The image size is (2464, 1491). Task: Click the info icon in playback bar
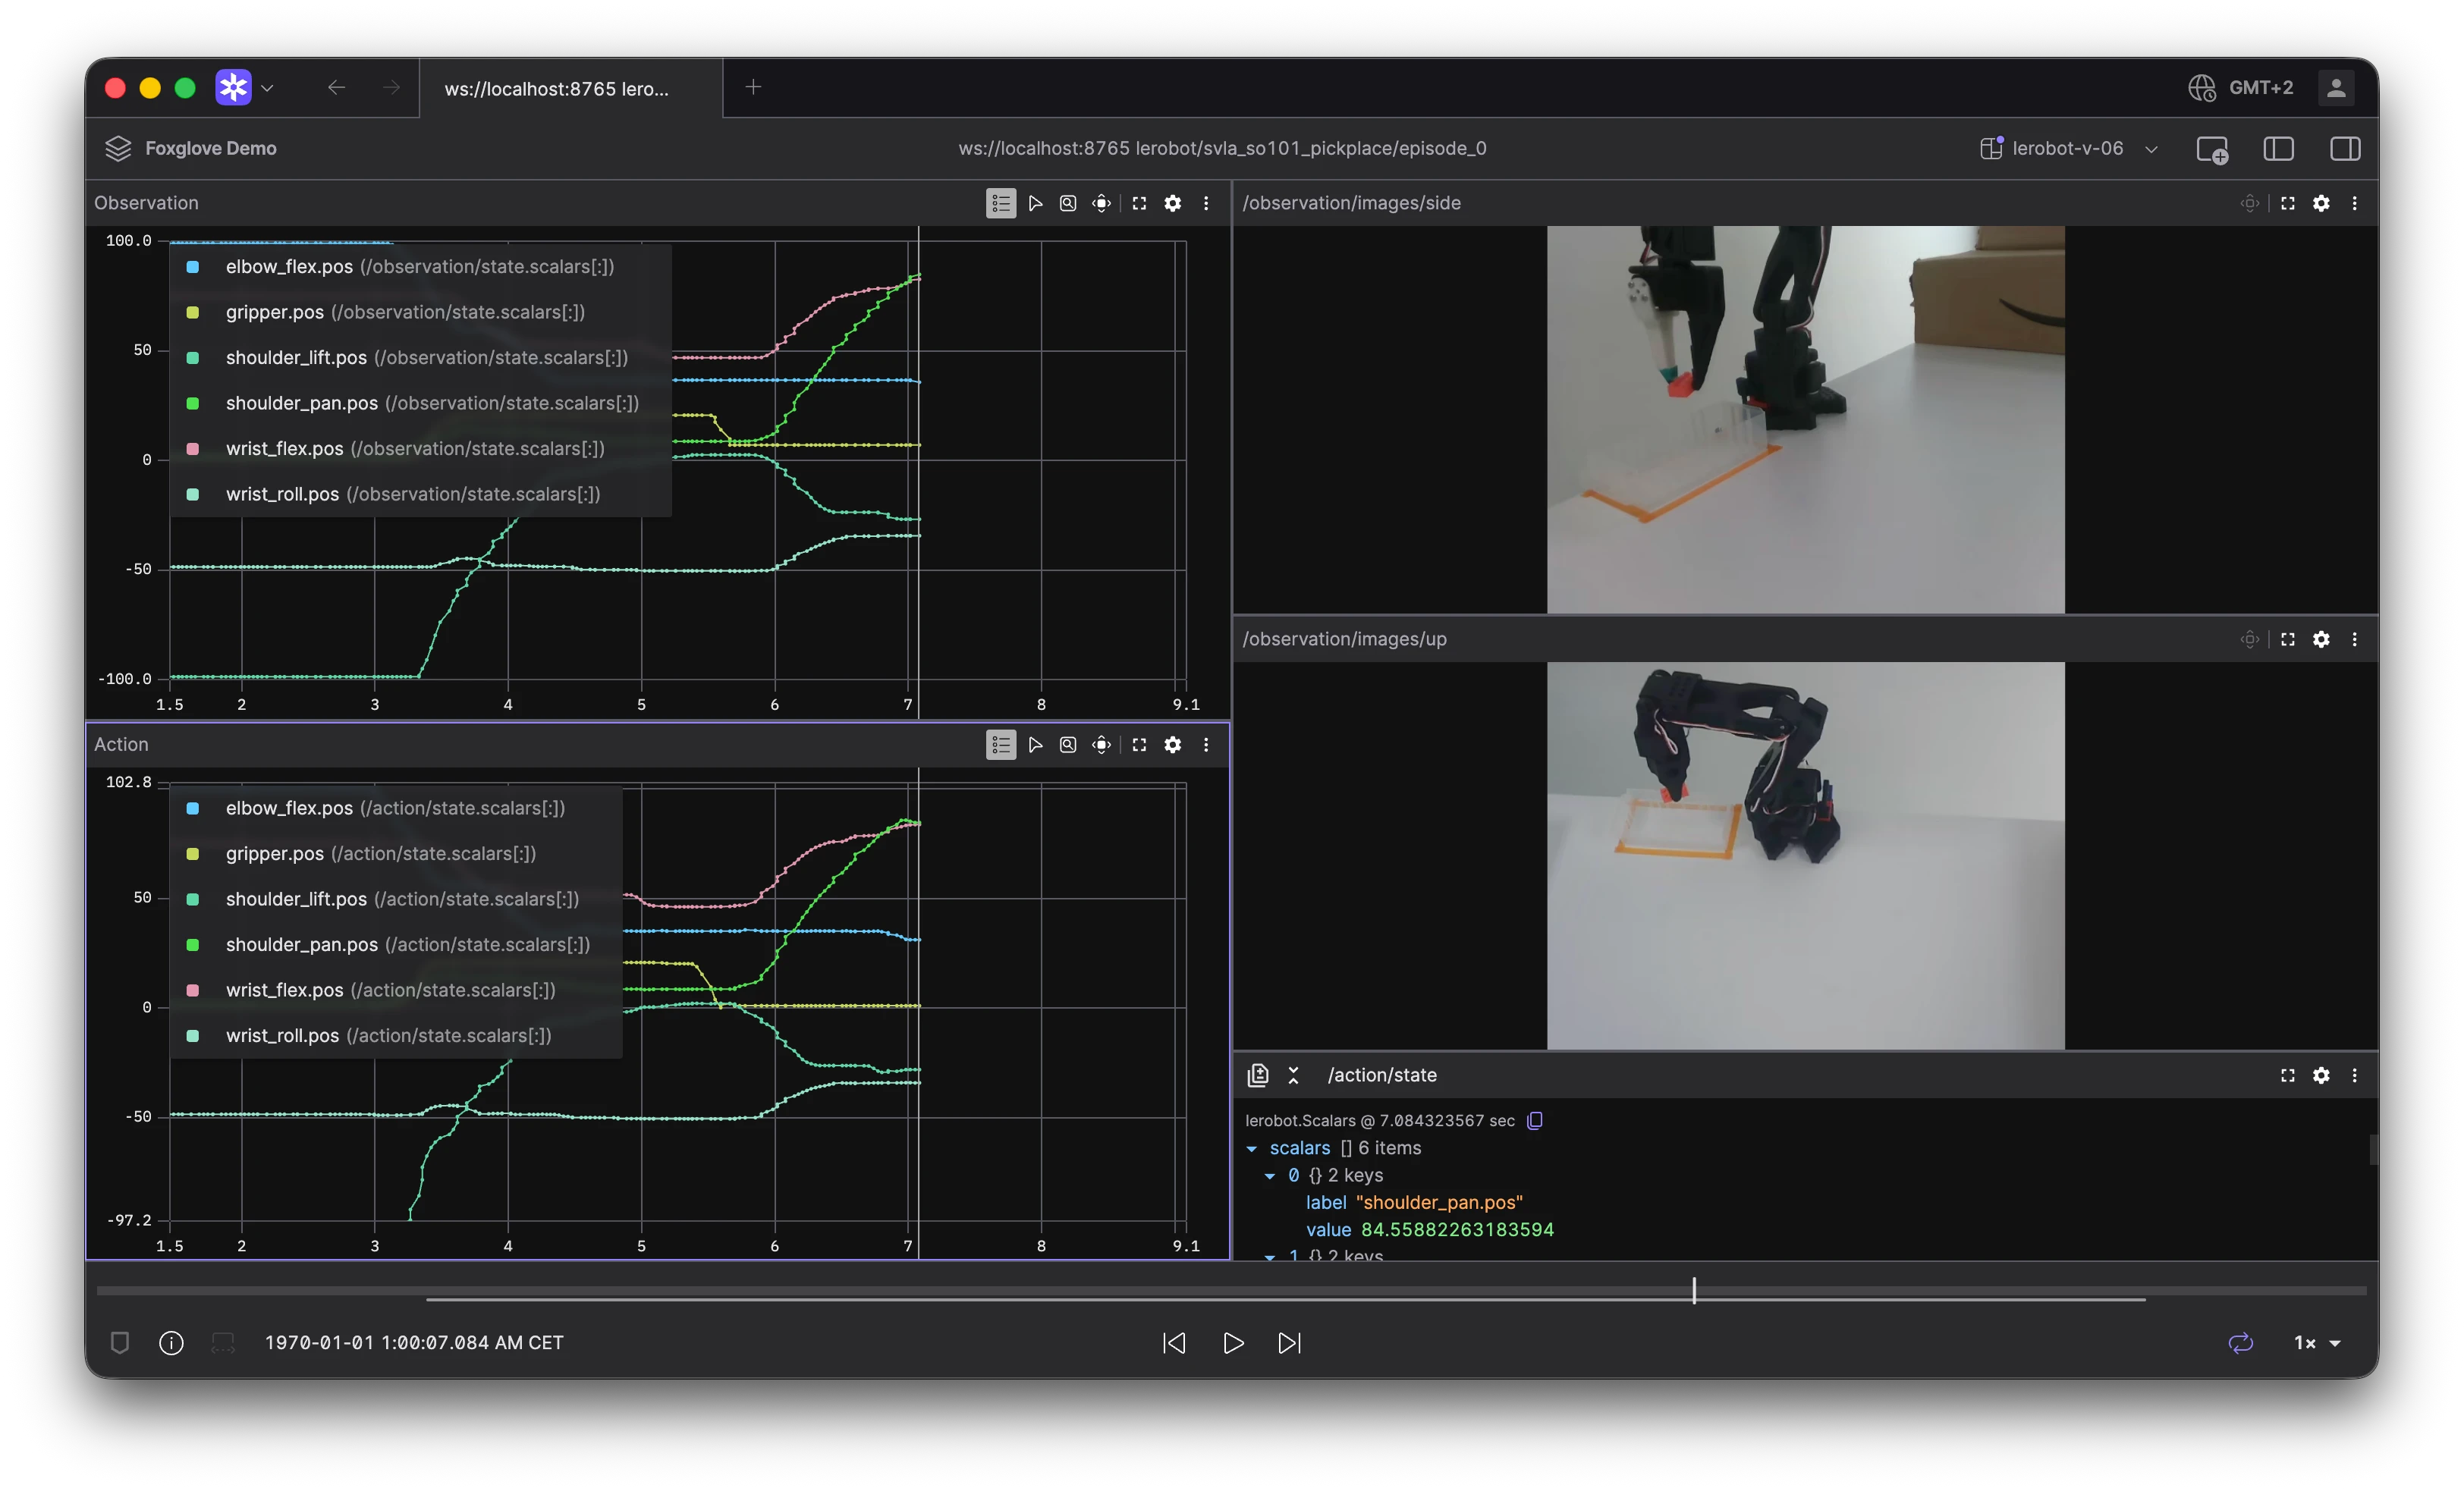171,1343
